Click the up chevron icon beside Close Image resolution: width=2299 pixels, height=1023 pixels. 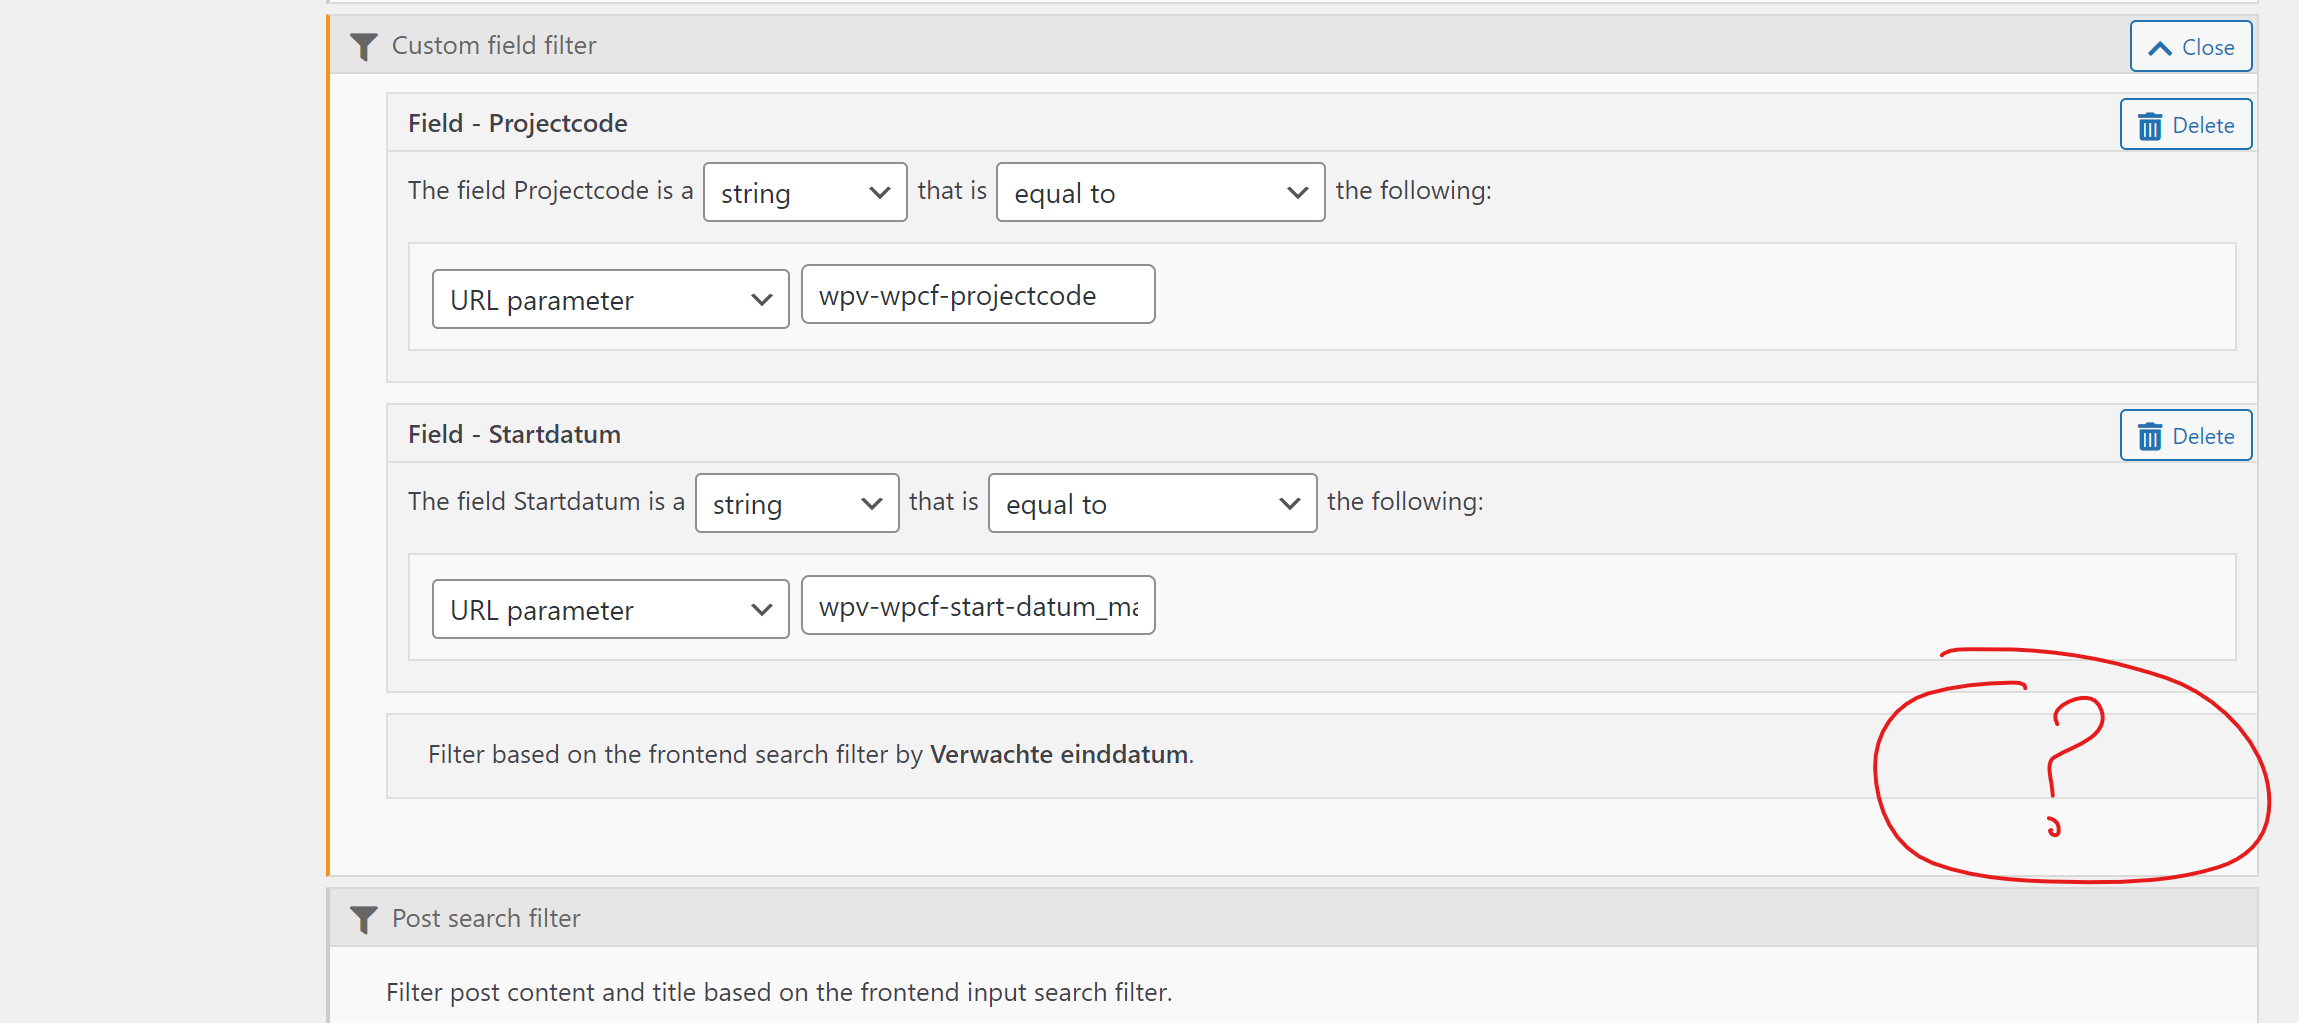tap(2160, 48)
